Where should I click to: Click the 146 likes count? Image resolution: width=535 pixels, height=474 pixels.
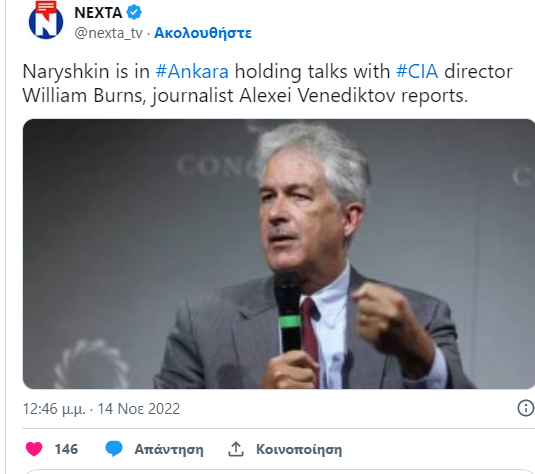coord(66,449)
